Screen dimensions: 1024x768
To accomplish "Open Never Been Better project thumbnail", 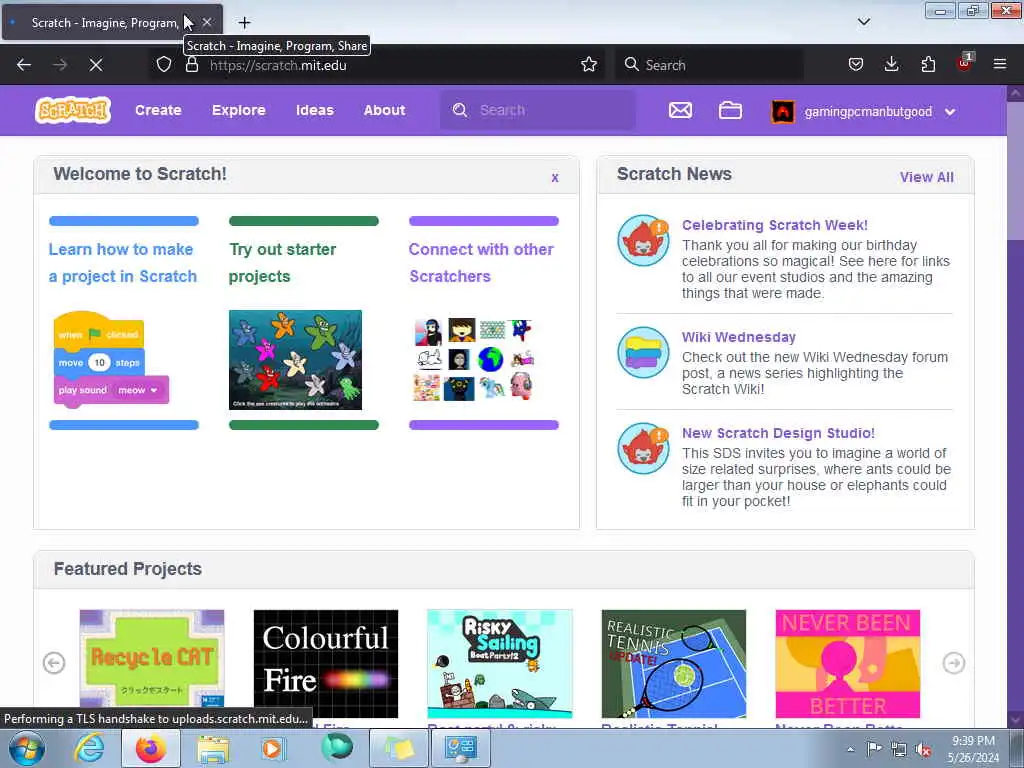I will tap(848, 664).
